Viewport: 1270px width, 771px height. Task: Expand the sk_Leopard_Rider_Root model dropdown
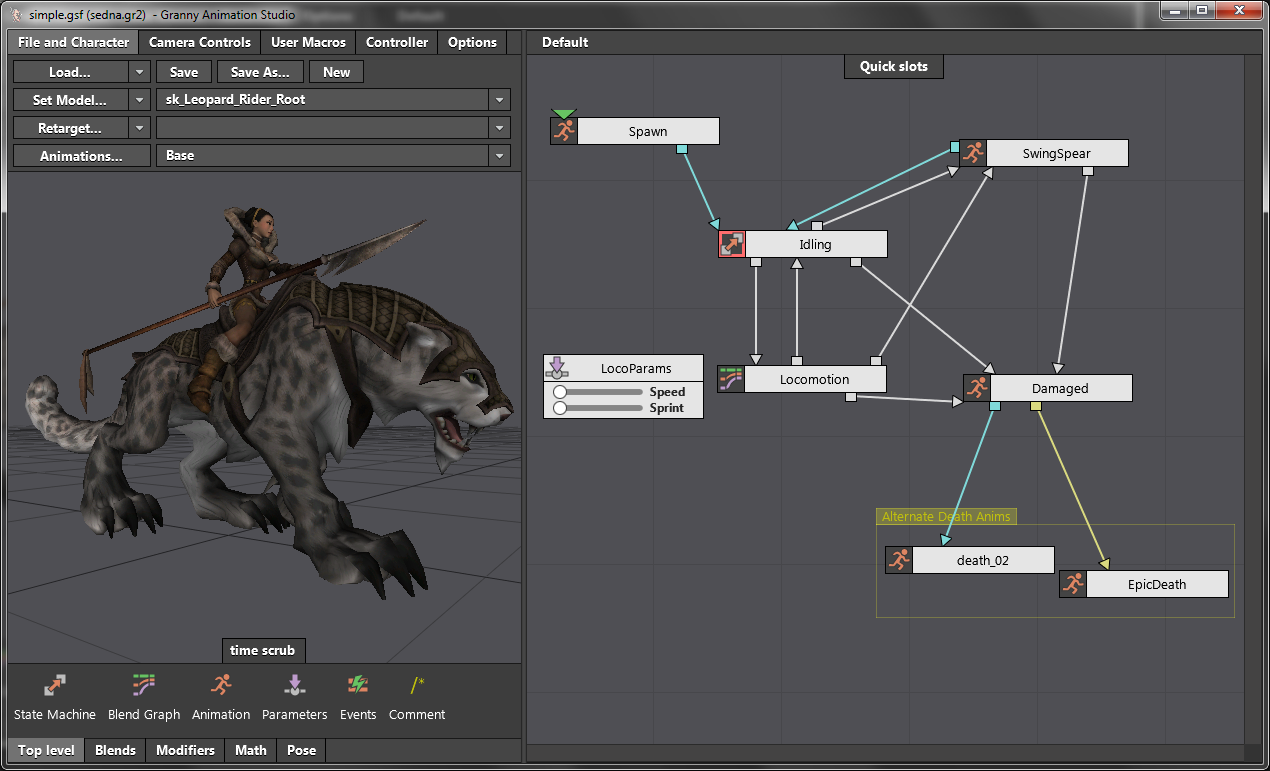498,100
